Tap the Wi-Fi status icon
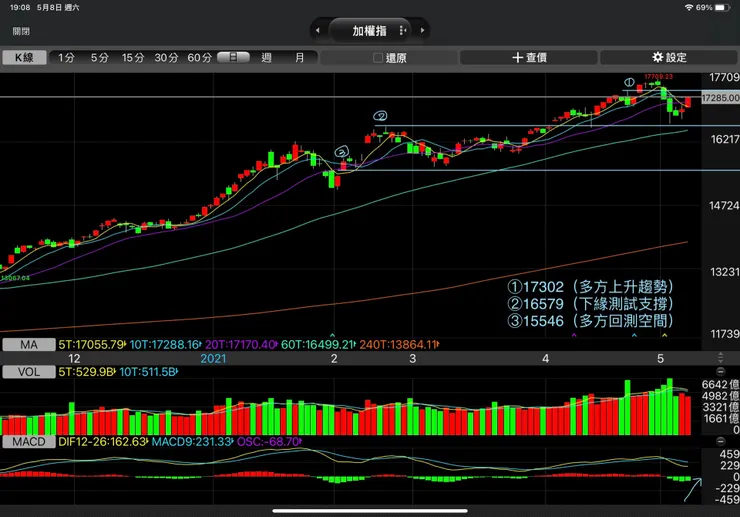 (689, 8)
